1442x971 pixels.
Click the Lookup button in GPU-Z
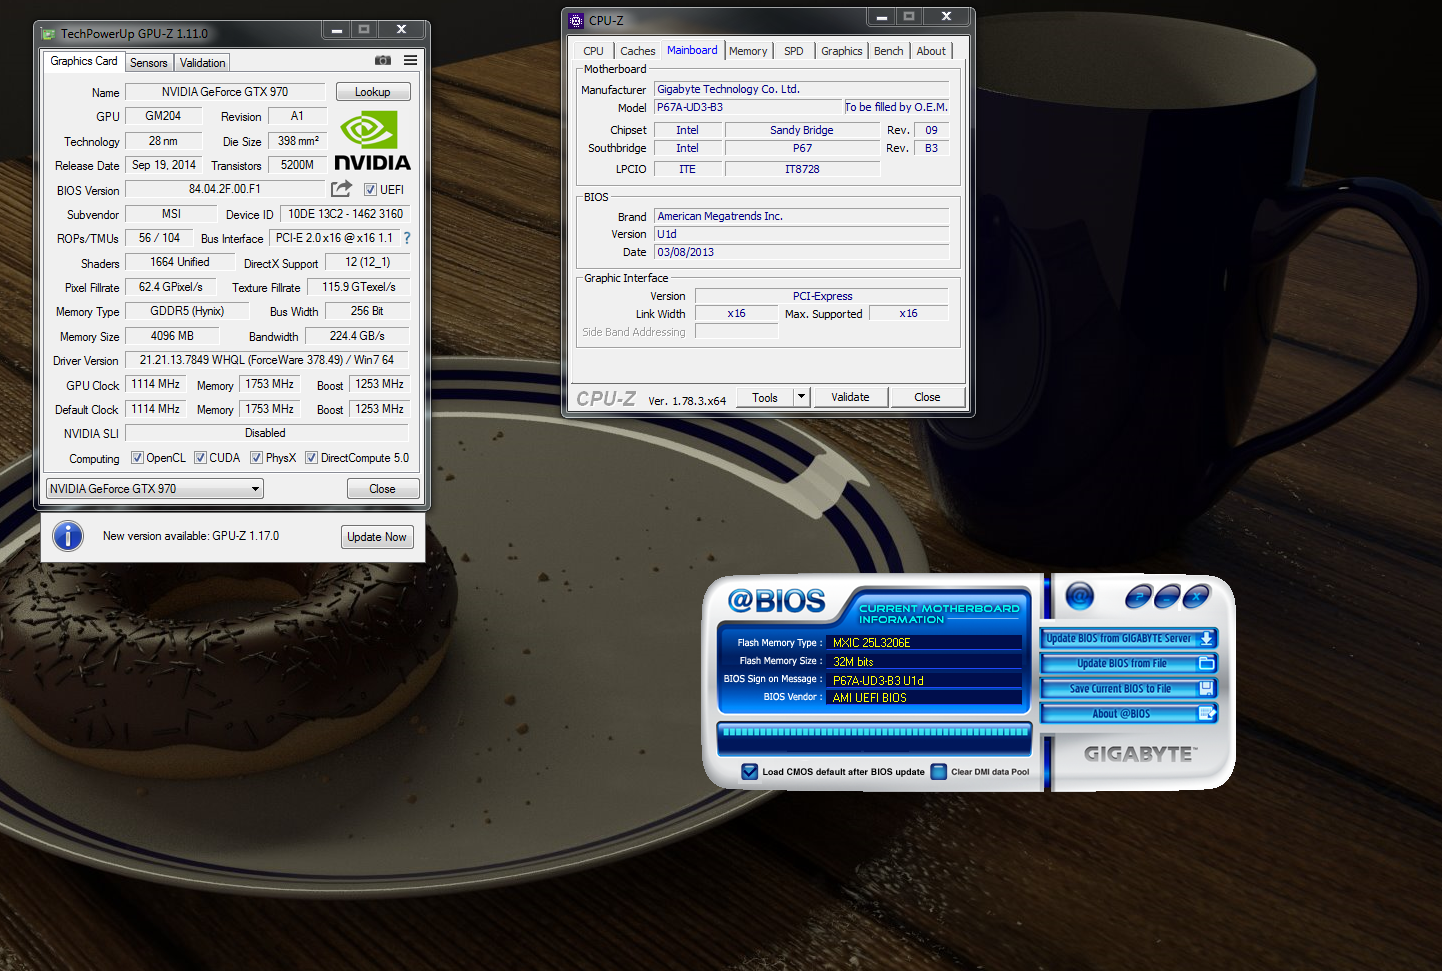click(x=373, y=92)
